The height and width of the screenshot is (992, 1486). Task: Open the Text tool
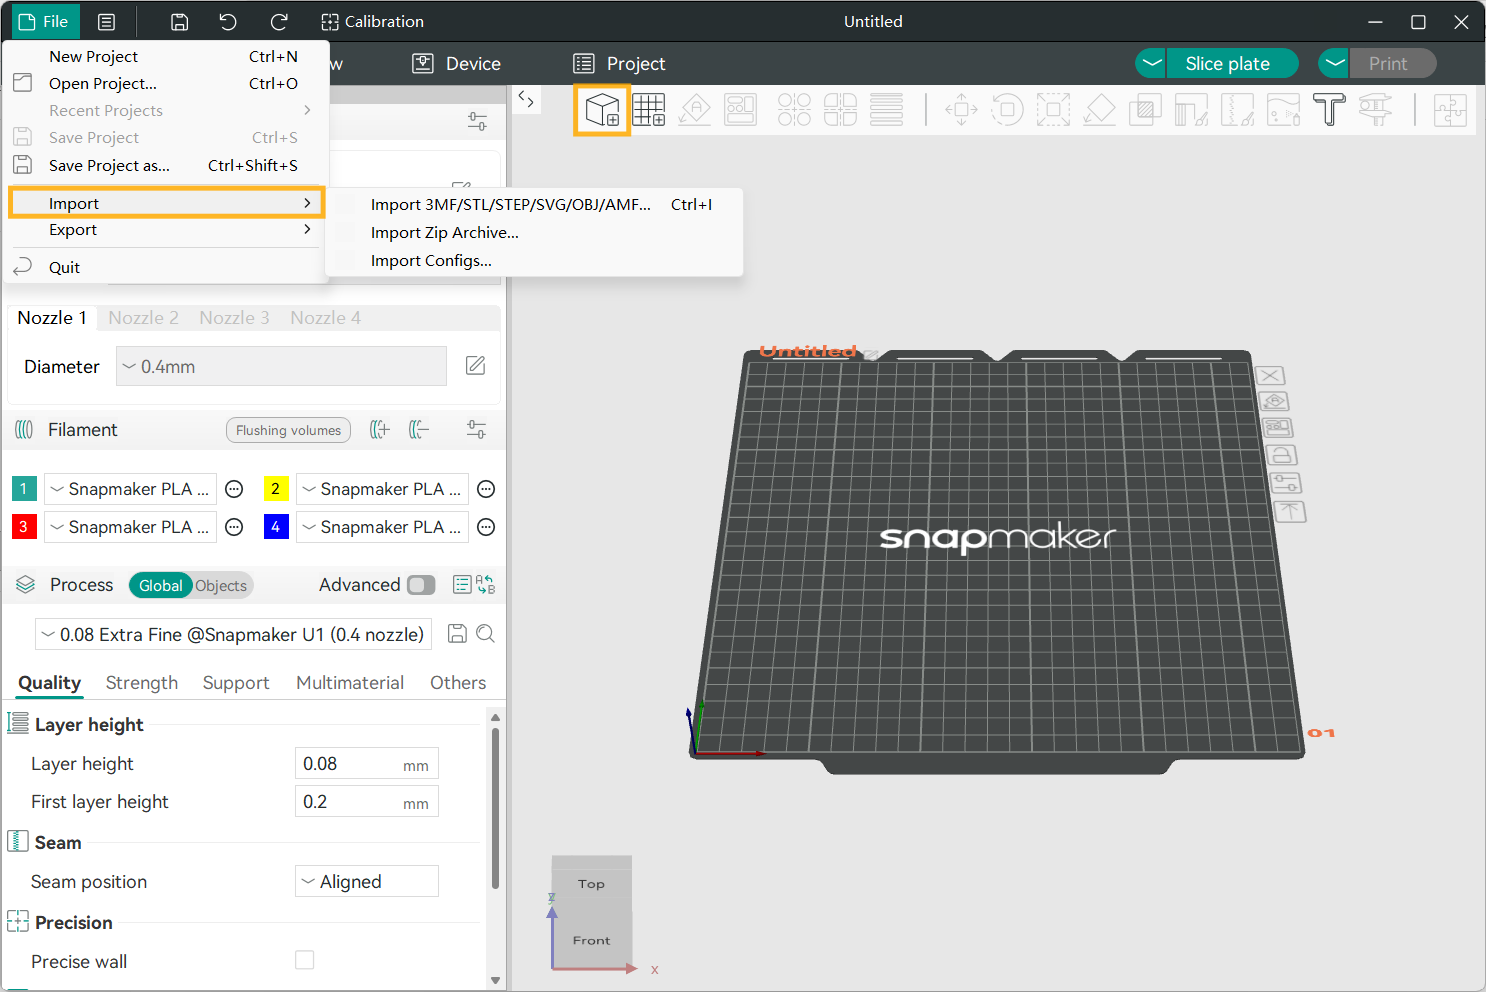1329,110
